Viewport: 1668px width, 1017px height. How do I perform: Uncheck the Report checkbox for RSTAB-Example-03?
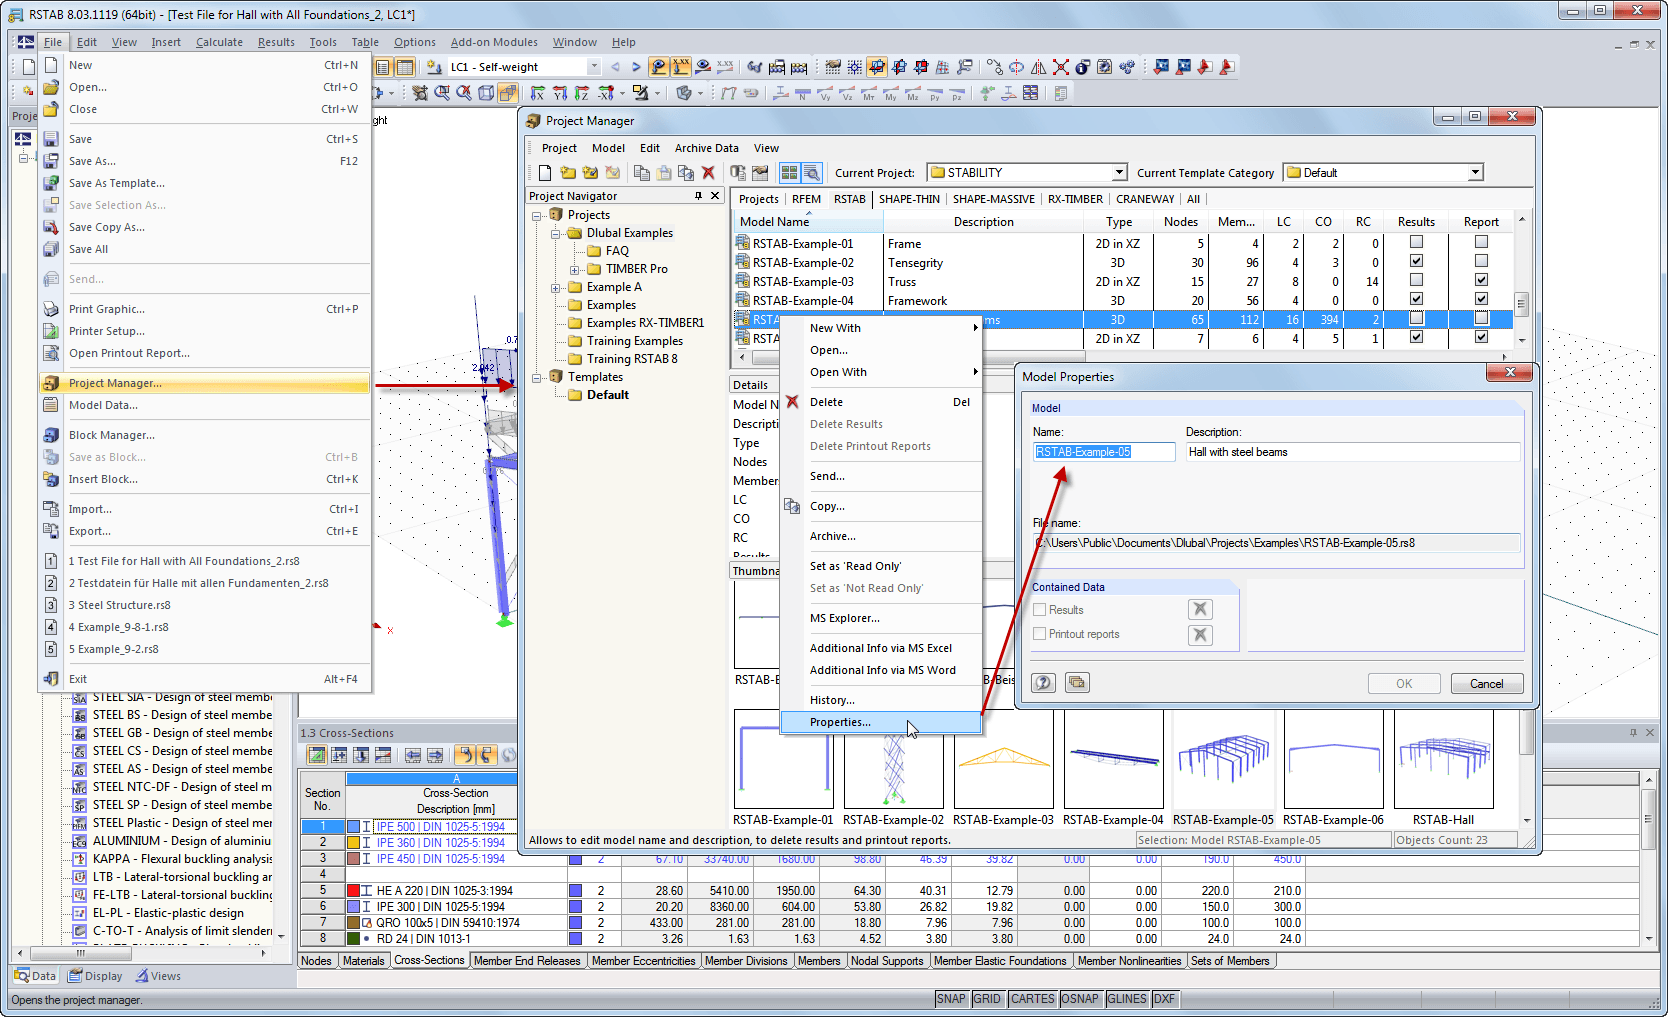1481,280
